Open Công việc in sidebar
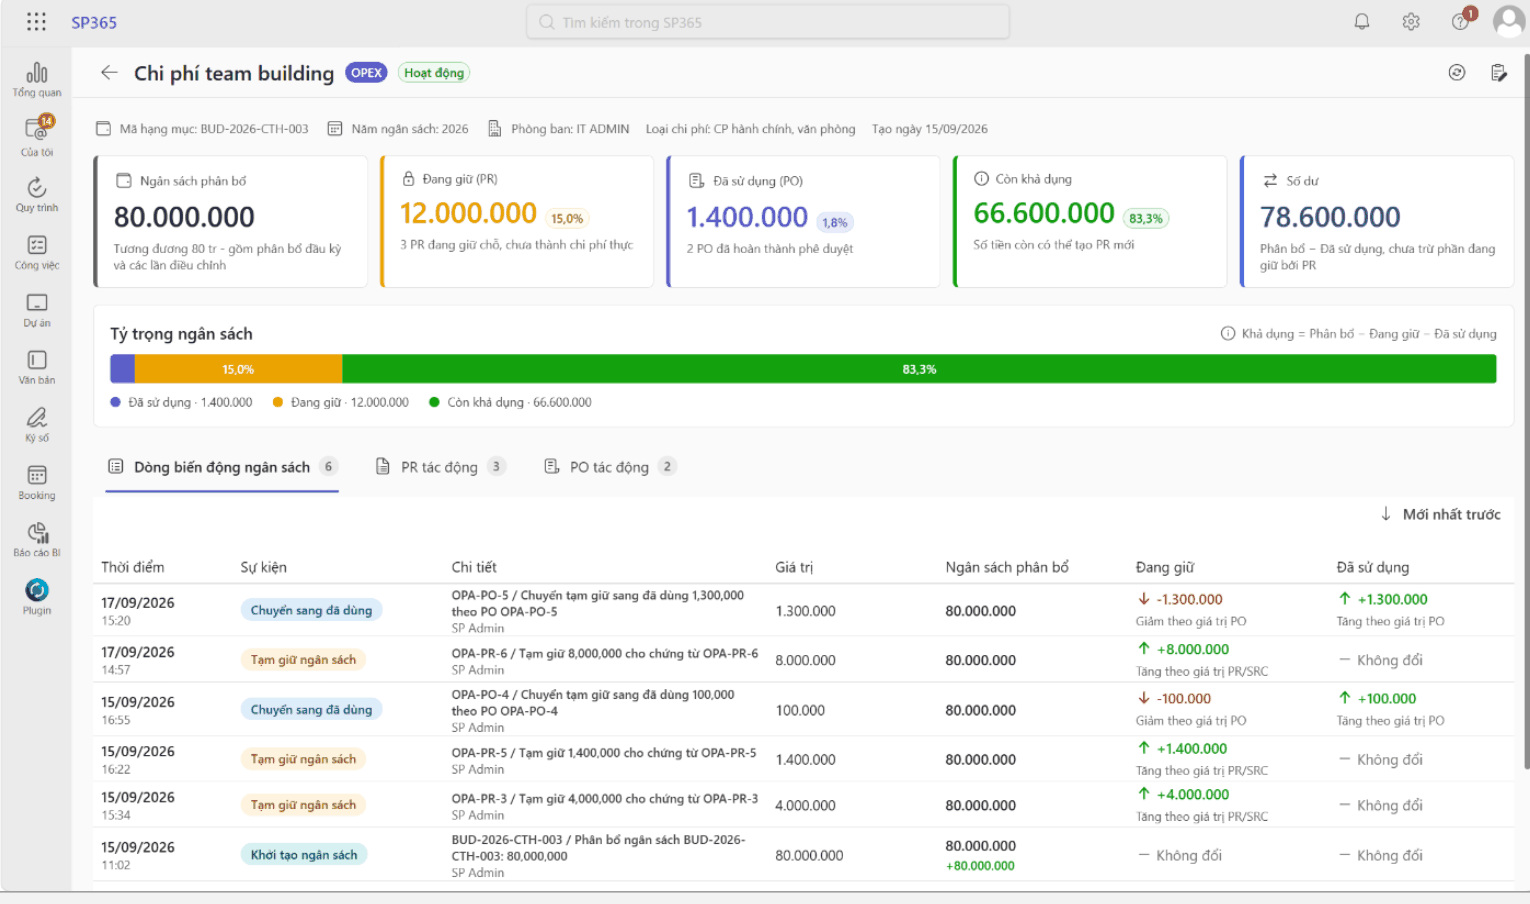The width and height of the screenshot is (1530, 904). click(37, 252)
